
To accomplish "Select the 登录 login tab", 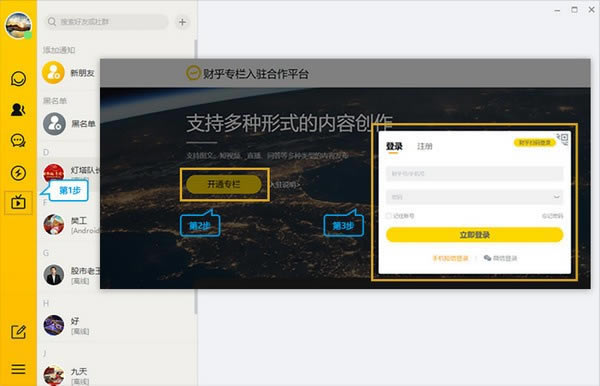I will [x=394, y=146].
